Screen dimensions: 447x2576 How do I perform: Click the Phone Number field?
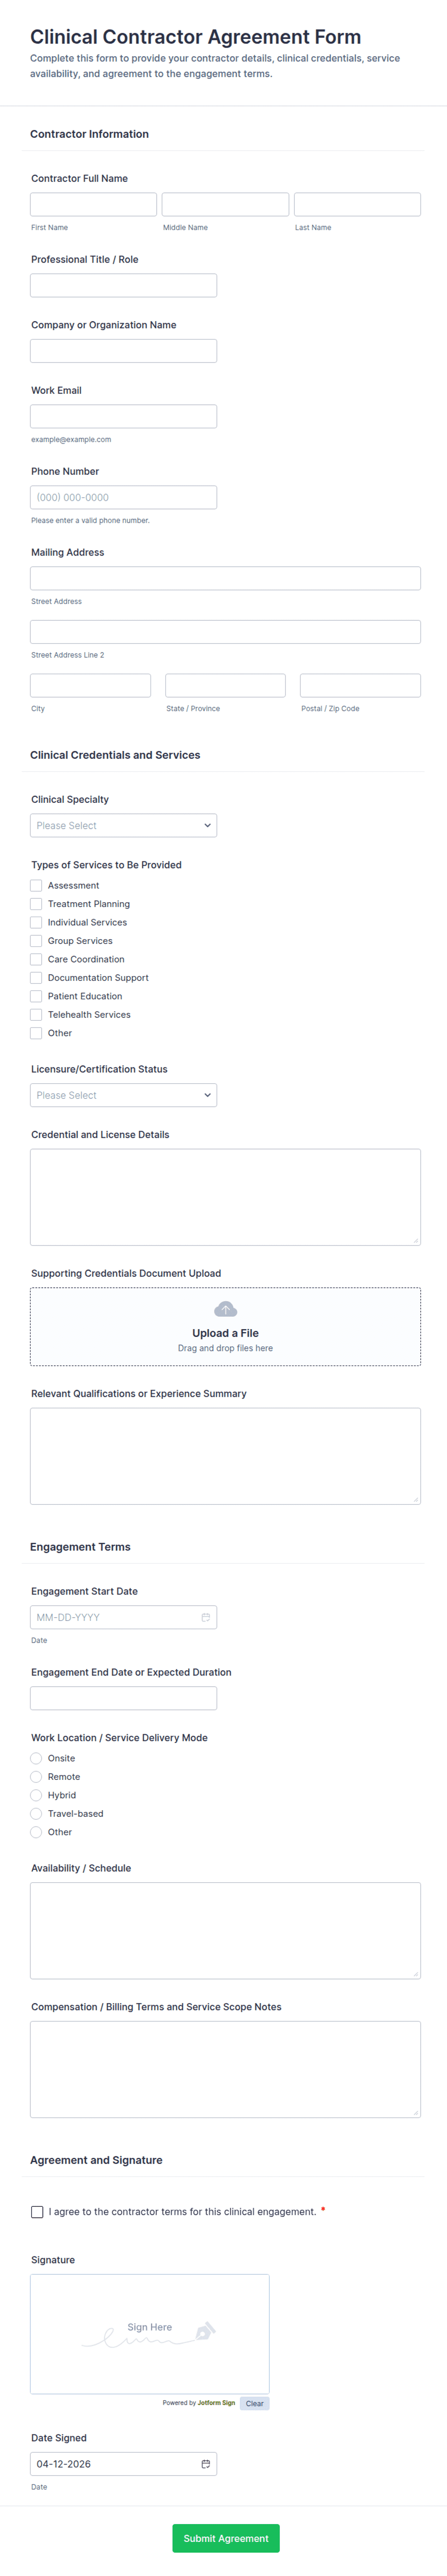pyautogui.click(x=123, y=497)
